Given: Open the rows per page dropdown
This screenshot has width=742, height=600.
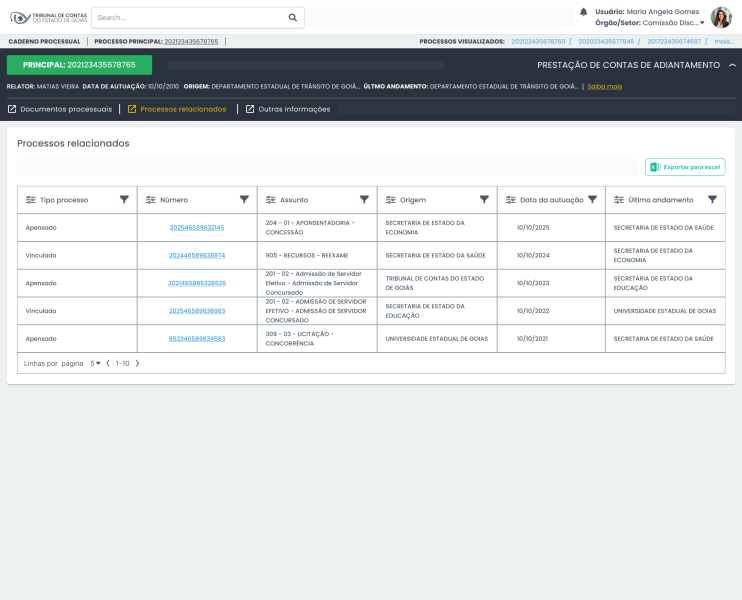Looking at the screenshot, I should click(96, 363).
